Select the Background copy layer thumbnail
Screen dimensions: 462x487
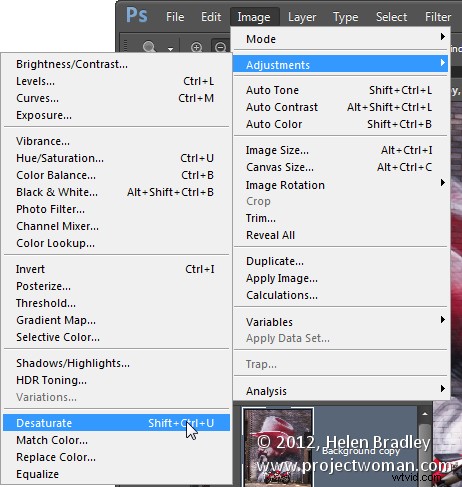pyautogui.click(x=278, y=447)
